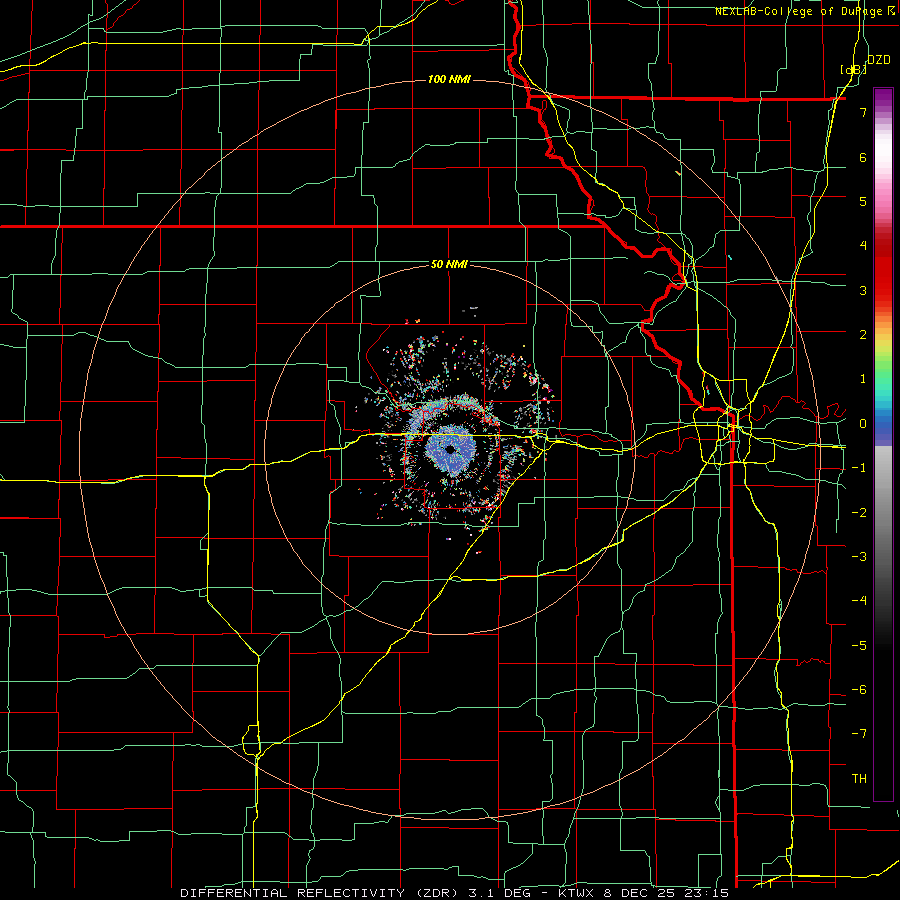This screenshot has height=900, width=900.
Task: Click the DZD legend title
Action: click(878, 60)
